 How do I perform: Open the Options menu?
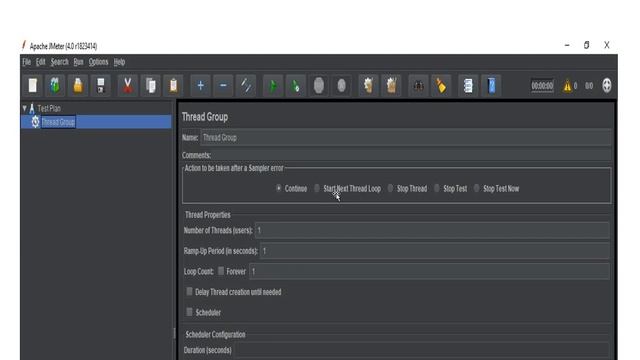pos(98,62)
